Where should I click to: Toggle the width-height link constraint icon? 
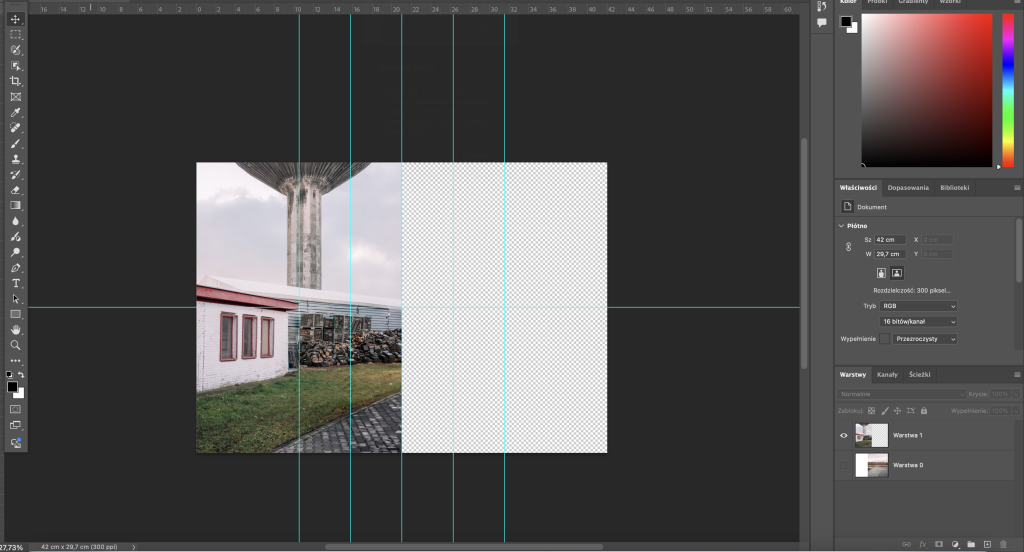(x=849, y=247)
